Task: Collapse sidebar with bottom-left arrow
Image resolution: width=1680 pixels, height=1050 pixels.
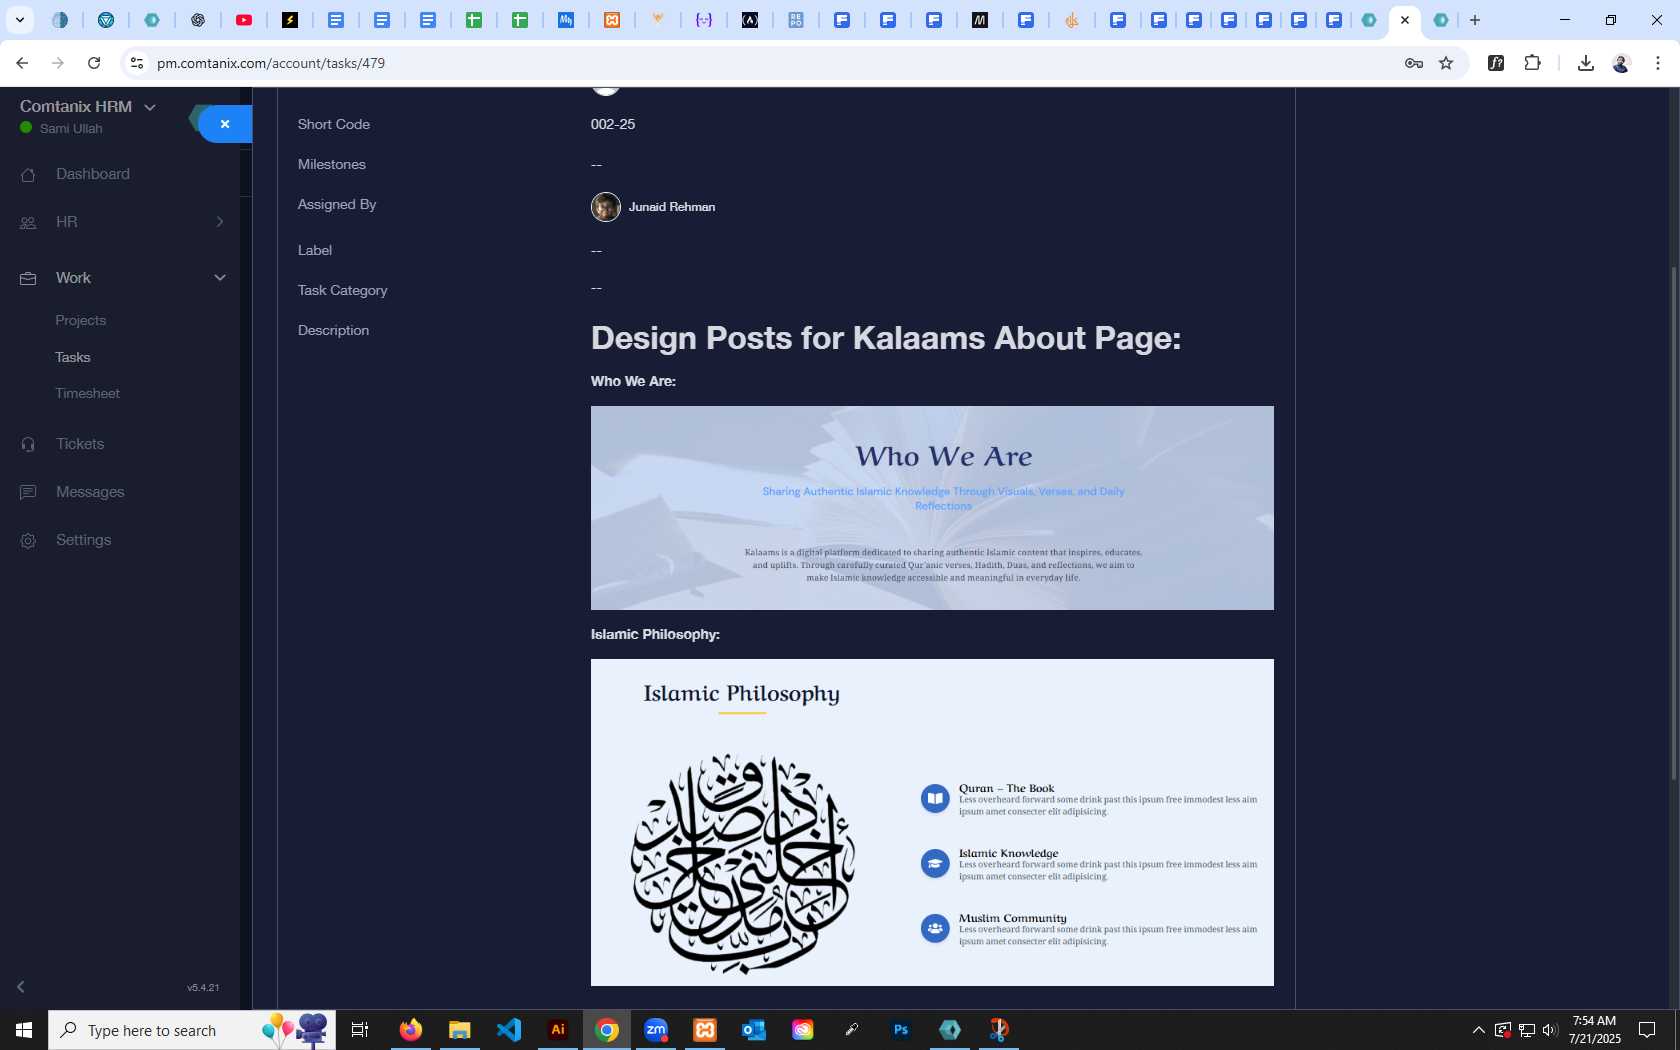Action: click(x=20, y=987)
